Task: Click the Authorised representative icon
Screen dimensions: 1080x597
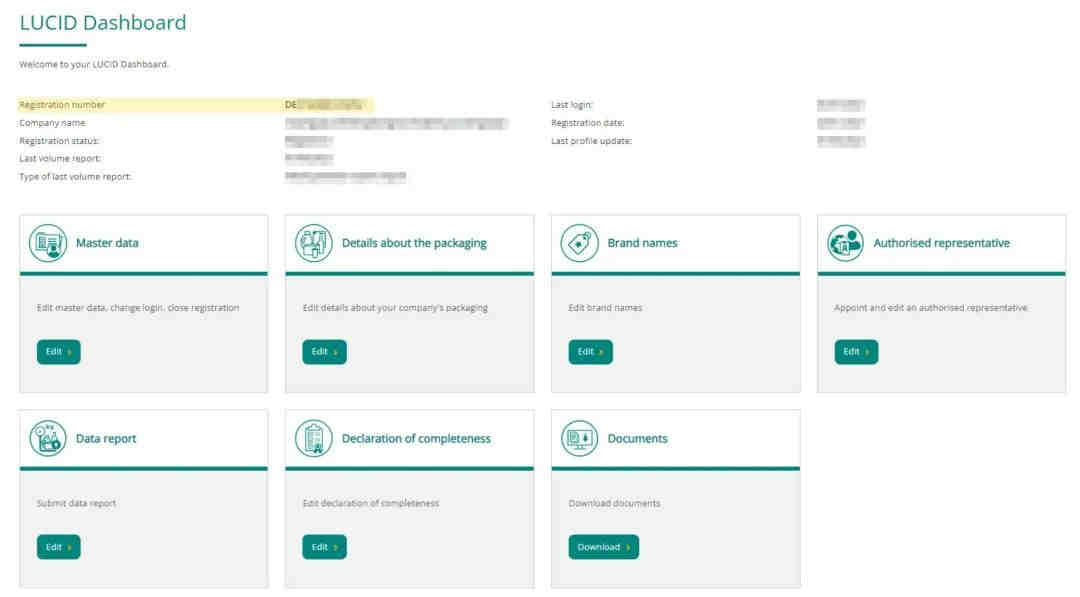Action: click(x=845, y=243)
